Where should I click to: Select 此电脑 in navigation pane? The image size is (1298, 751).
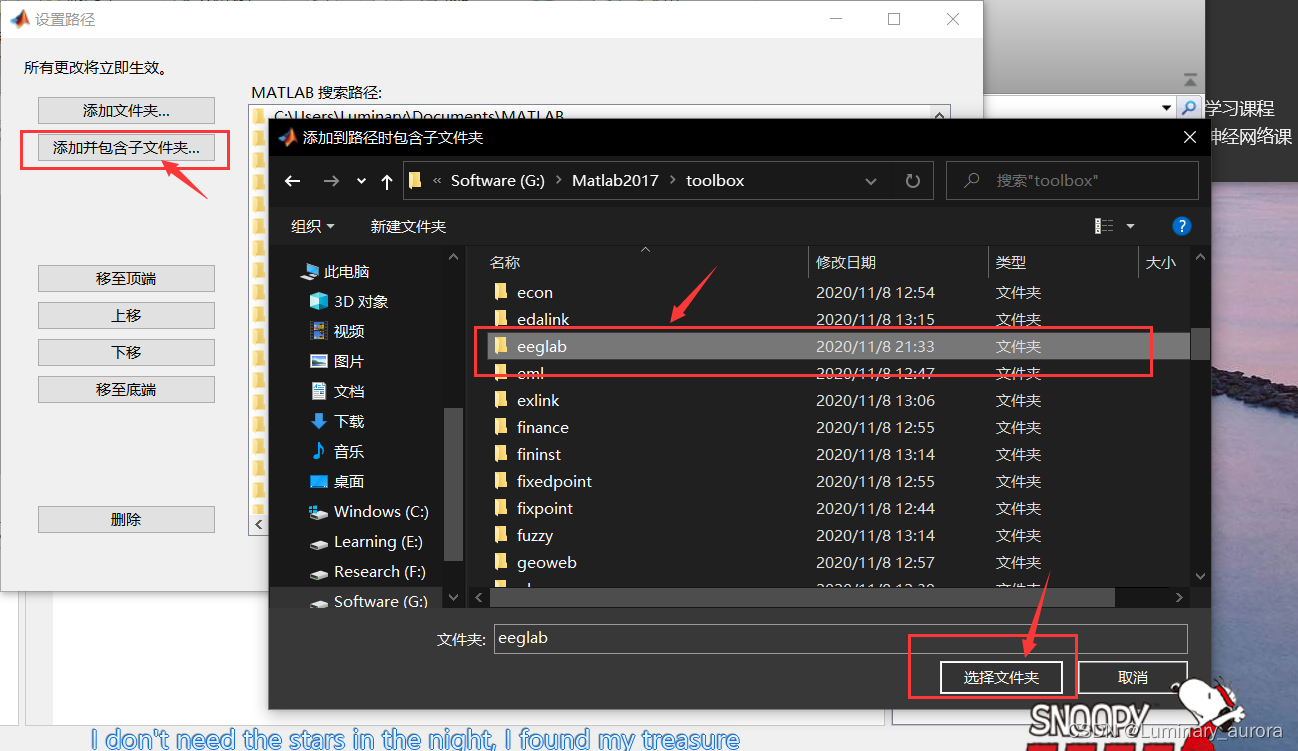tap(346, 271)
